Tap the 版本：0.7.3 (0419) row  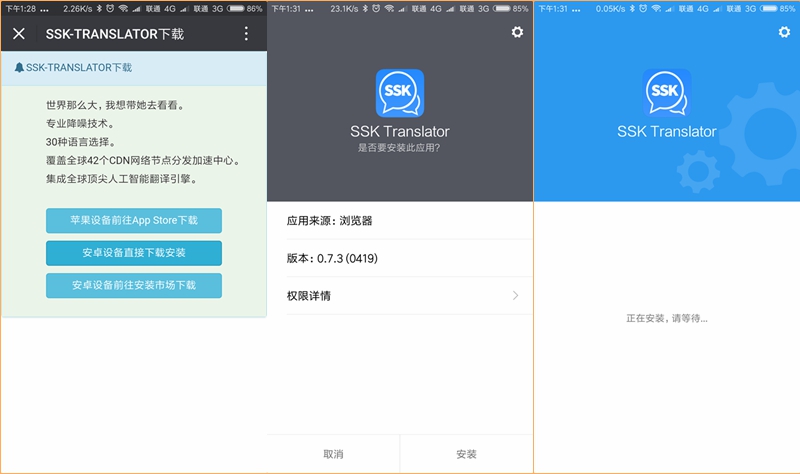(409, 258)
